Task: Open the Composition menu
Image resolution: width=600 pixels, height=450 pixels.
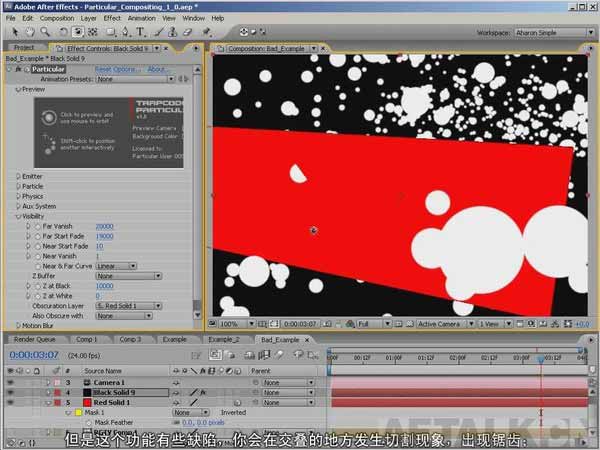Action: click(x=57, y=18)
